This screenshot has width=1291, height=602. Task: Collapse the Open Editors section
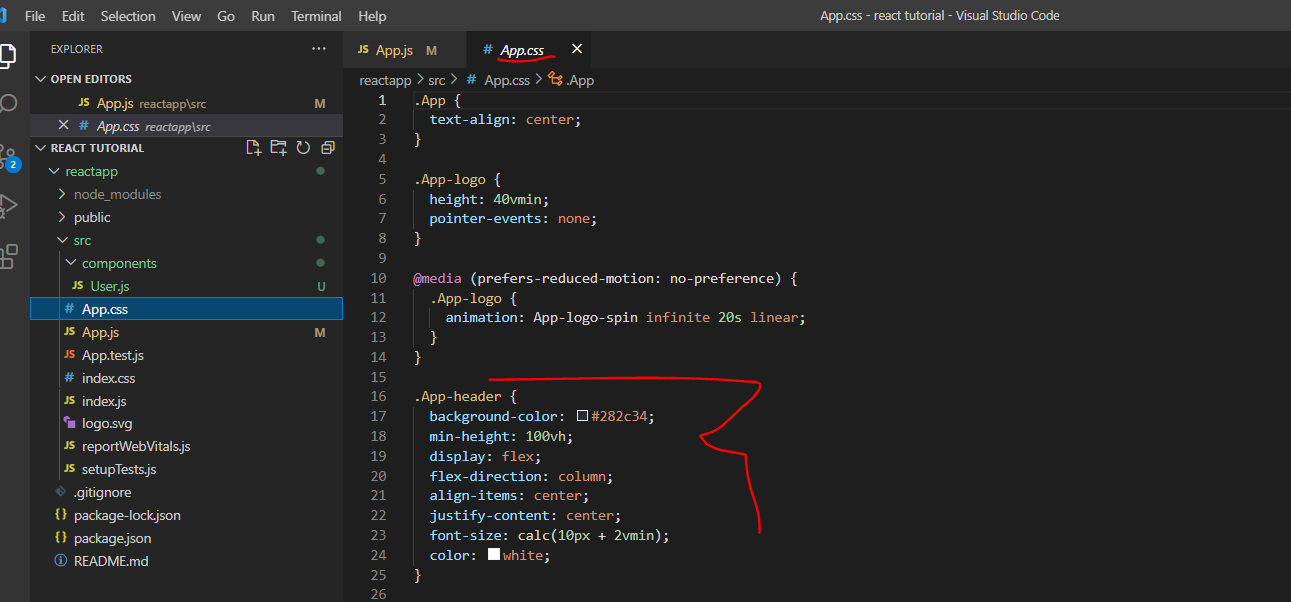pyautogui.click(x=41, y=79)
